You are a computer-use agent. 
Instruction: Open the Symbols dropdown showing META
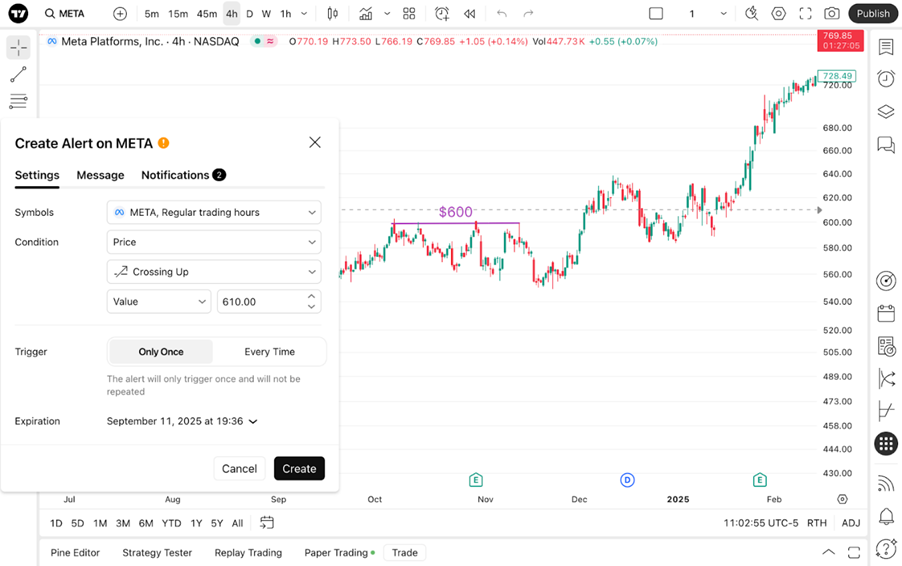pos(214,212)
